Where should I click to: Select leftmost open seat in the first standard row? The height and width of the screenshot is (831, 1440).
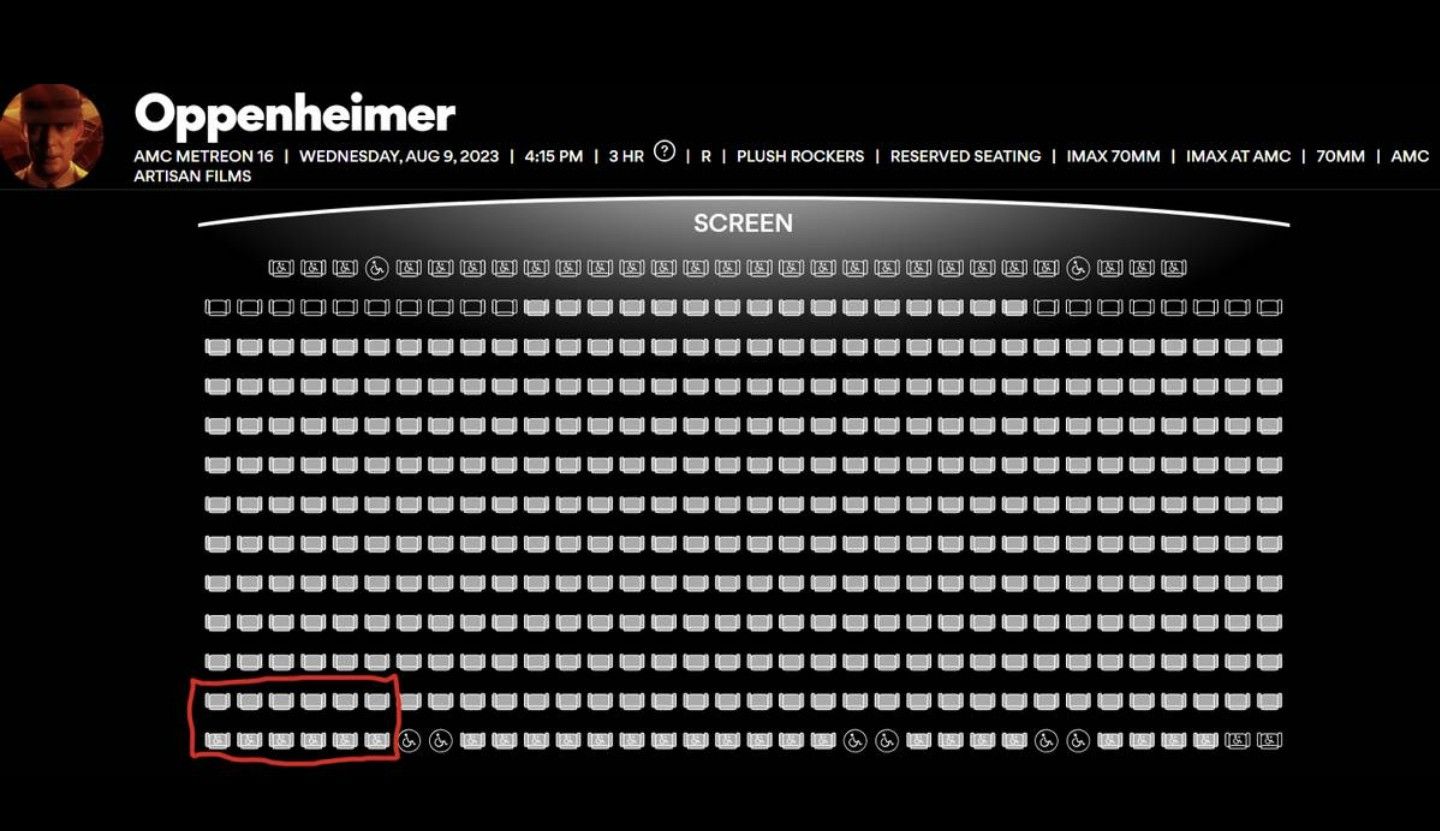point(217,307)
